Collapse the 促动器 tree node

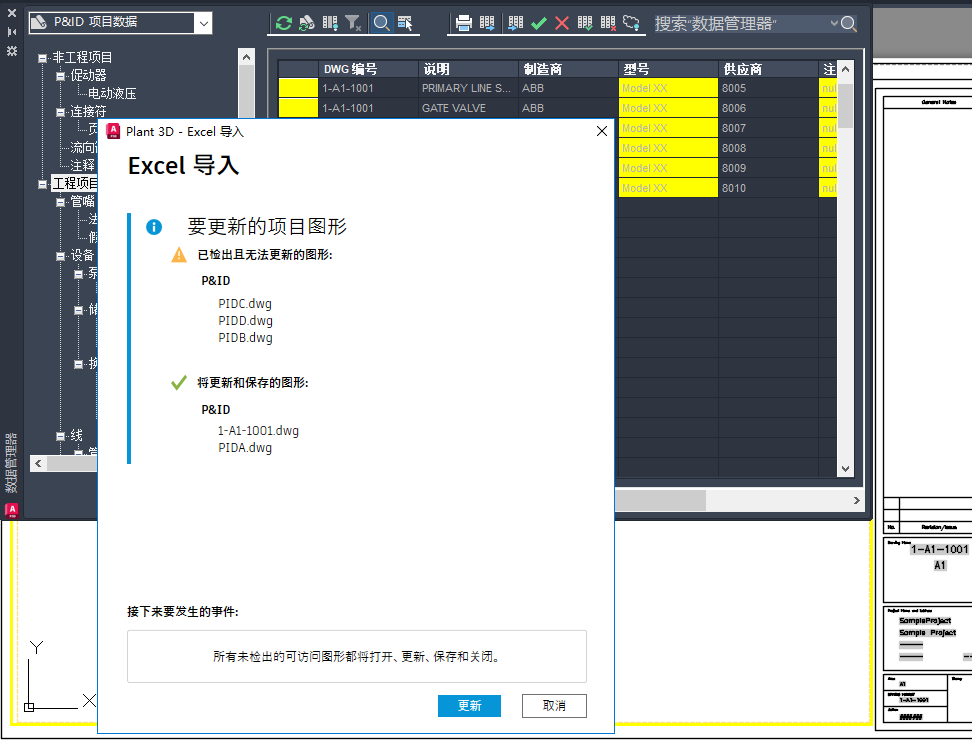pos(60,76)
